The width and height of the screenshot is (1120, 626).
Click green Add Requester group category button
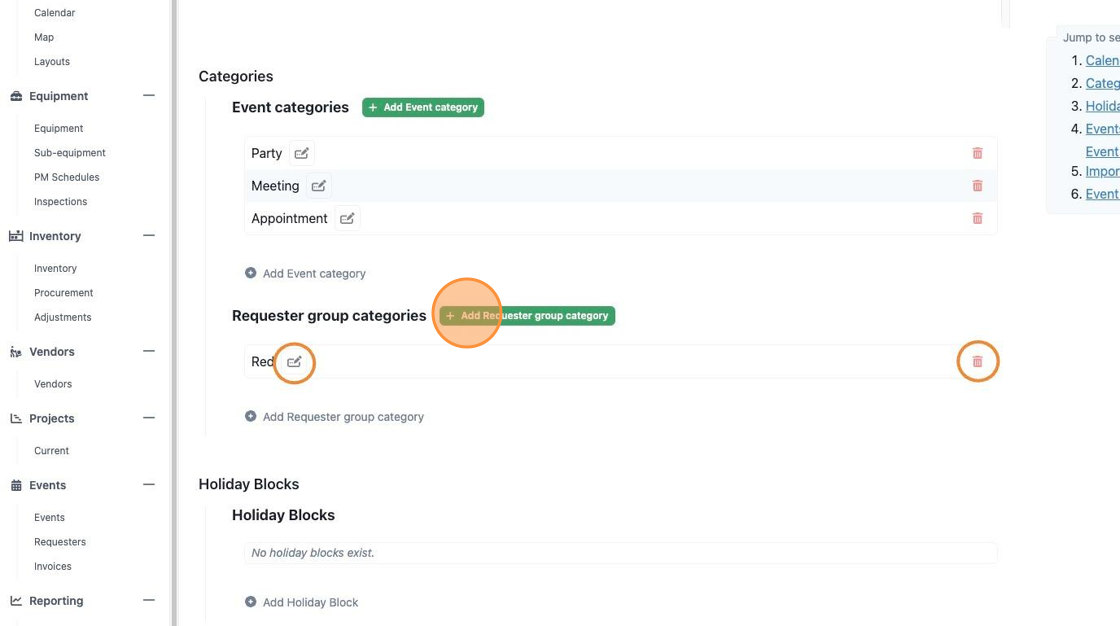click(x=527, y=316)
